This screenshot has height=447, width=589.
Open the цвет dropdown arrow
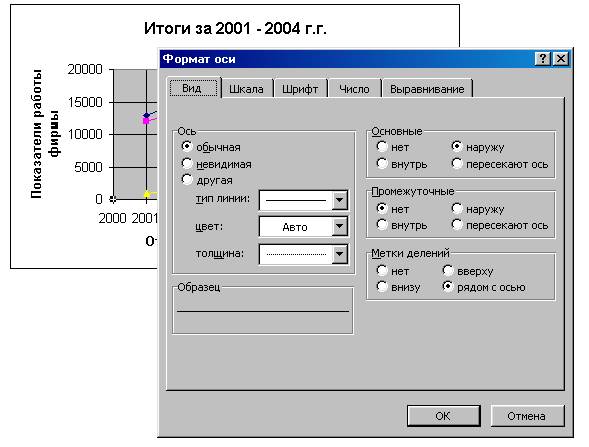(x=339, y=227)
